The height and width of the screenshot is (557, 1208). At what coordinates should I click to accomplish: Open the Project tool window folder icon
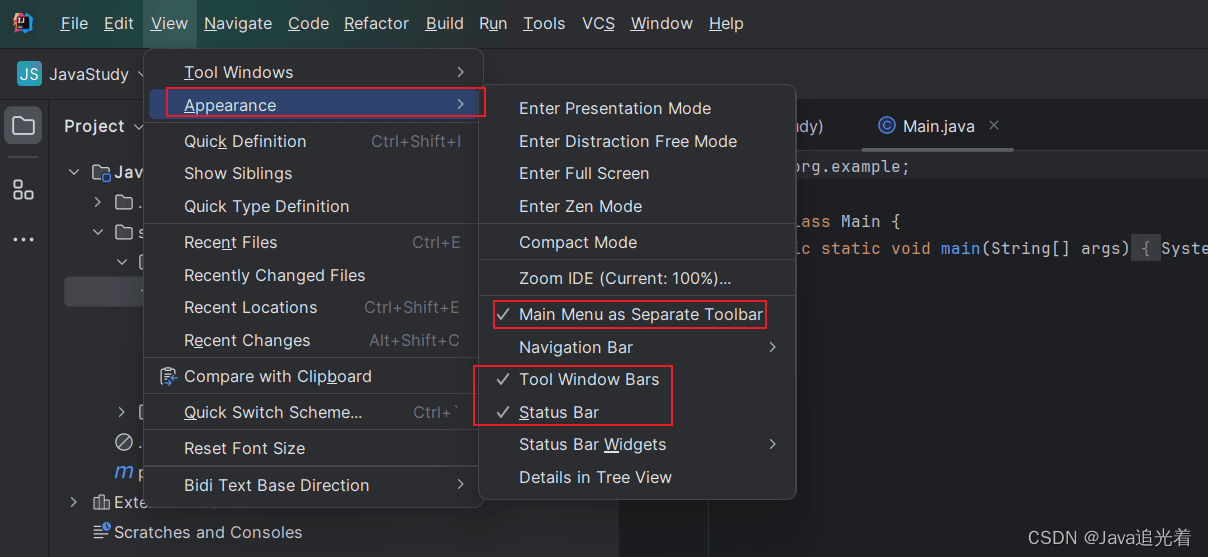pos(23,126)
